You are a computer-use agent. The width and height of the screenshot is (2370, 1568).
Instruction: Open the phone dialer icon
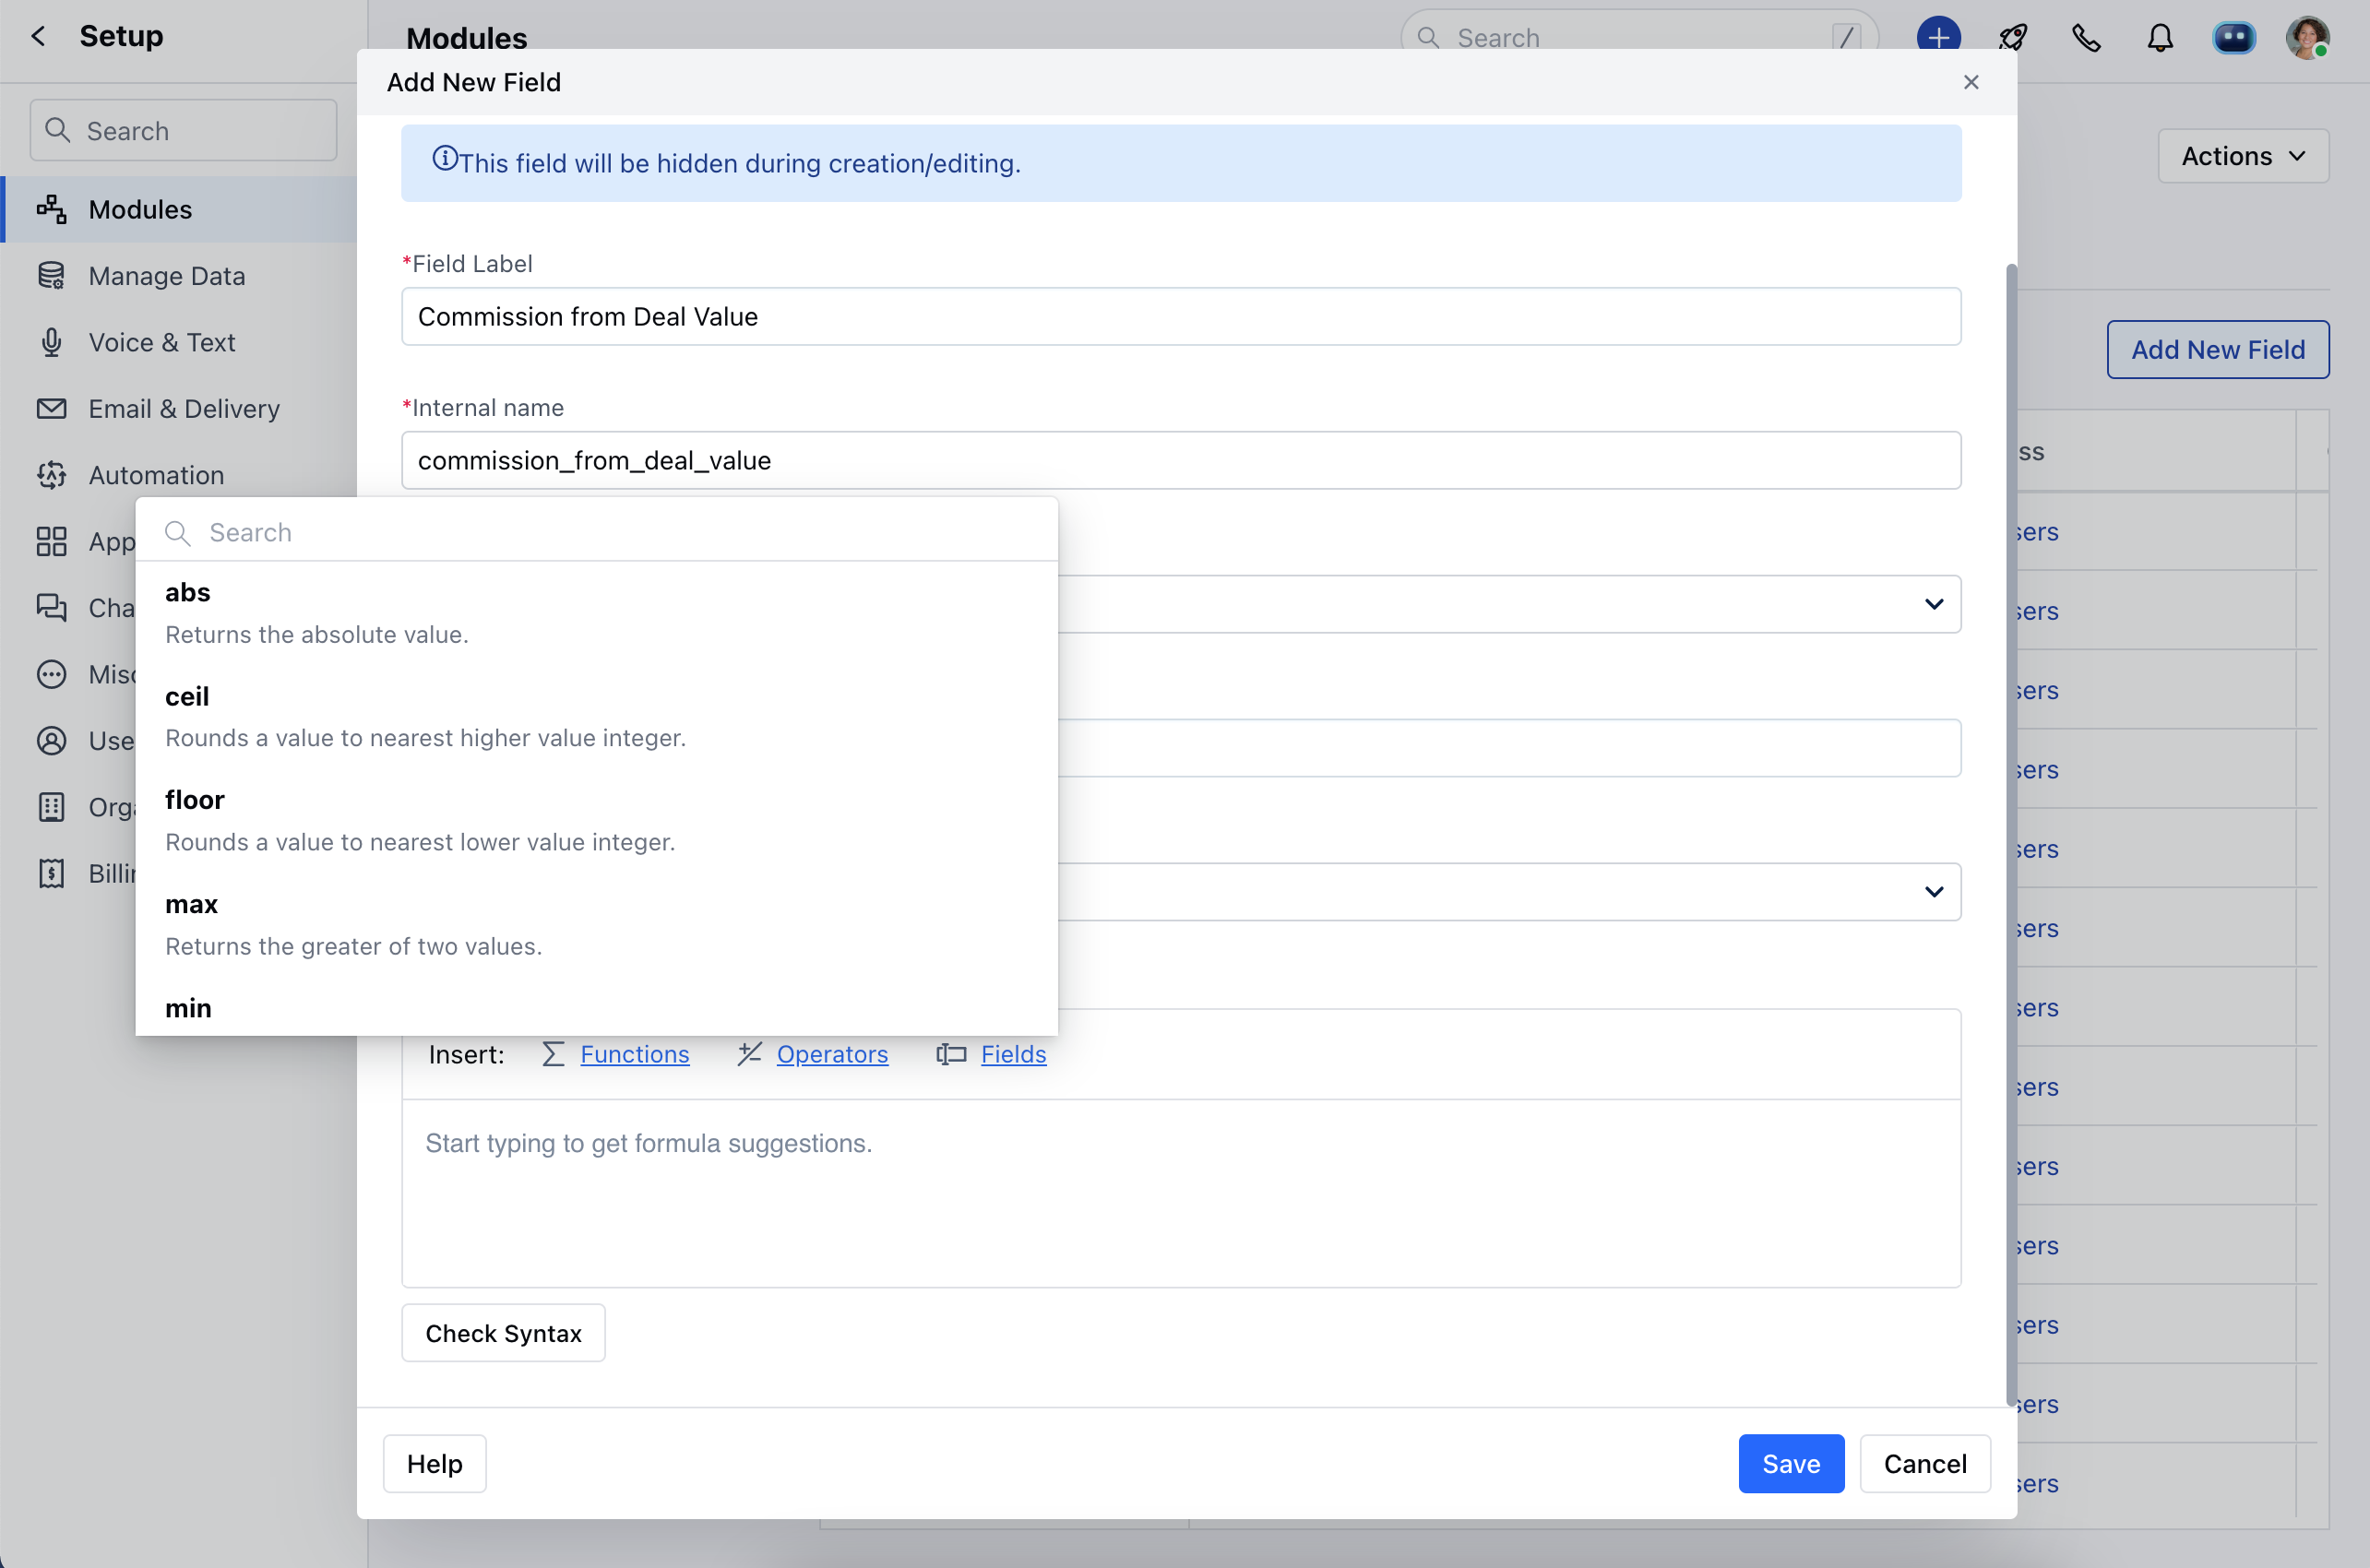tap(2086, 37)
